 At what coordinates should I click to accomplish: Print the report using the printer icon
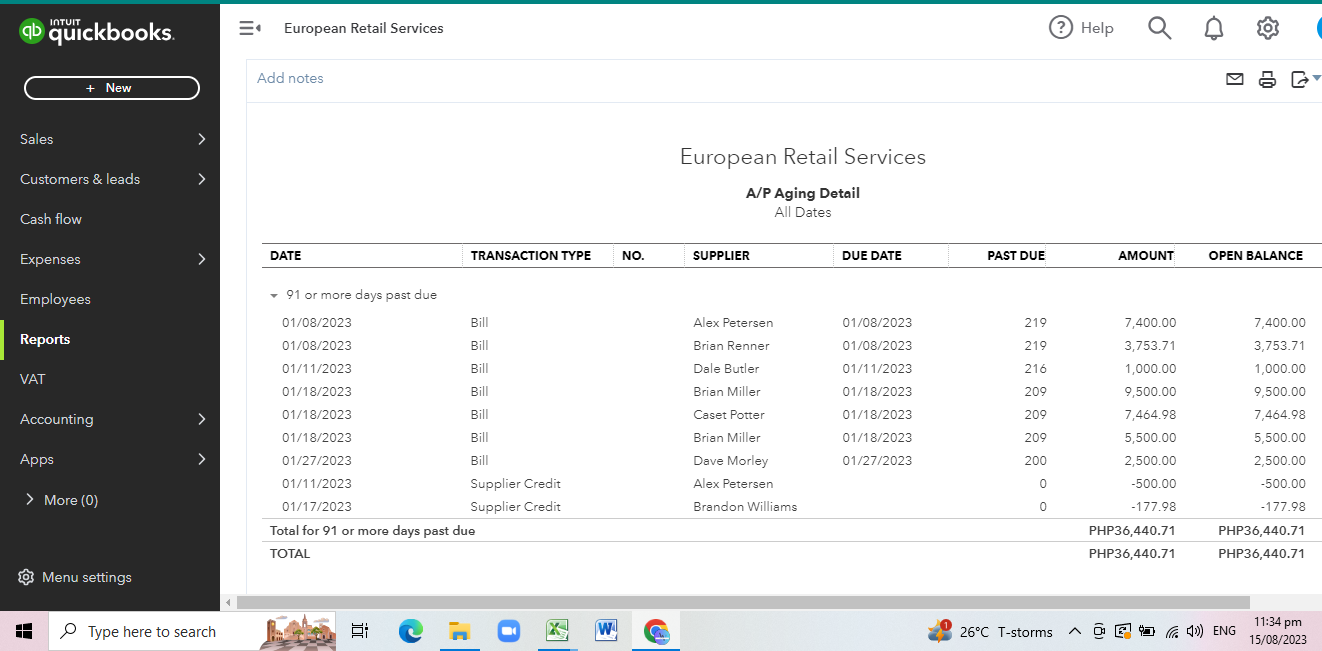(1267, 80)
